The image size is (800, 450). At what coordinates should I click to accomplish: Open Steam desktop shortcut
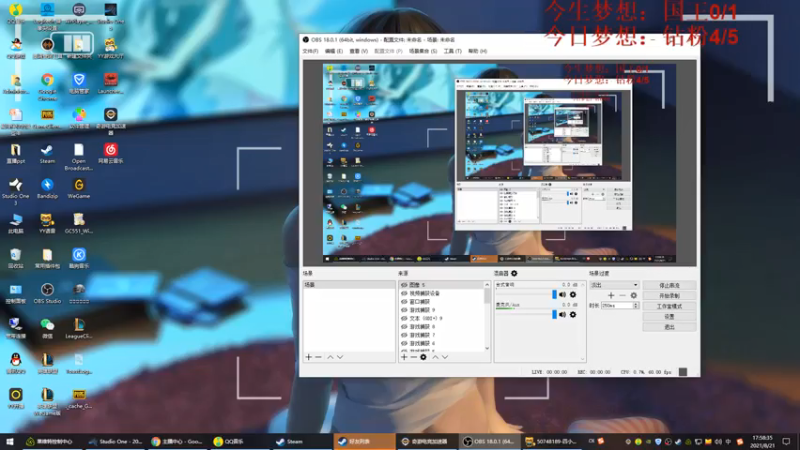(x=47, y=154)
